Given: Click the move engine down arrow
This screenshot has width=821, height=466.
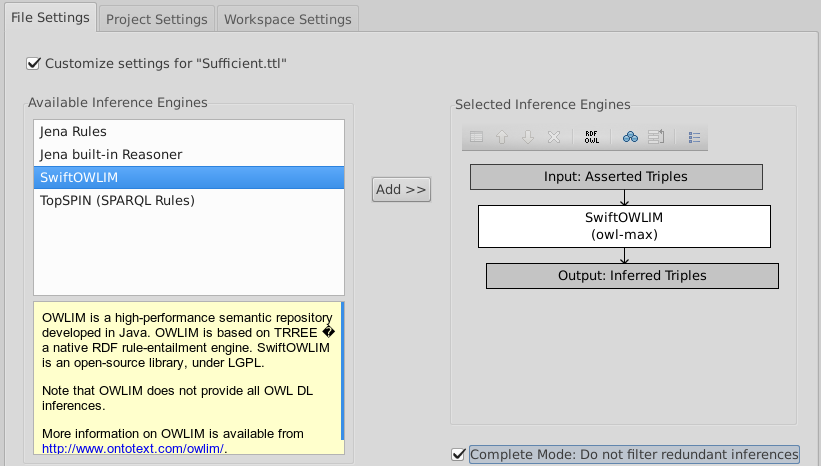Looking at the screenshot, I should pyautogui.click(x=528, y=137).
